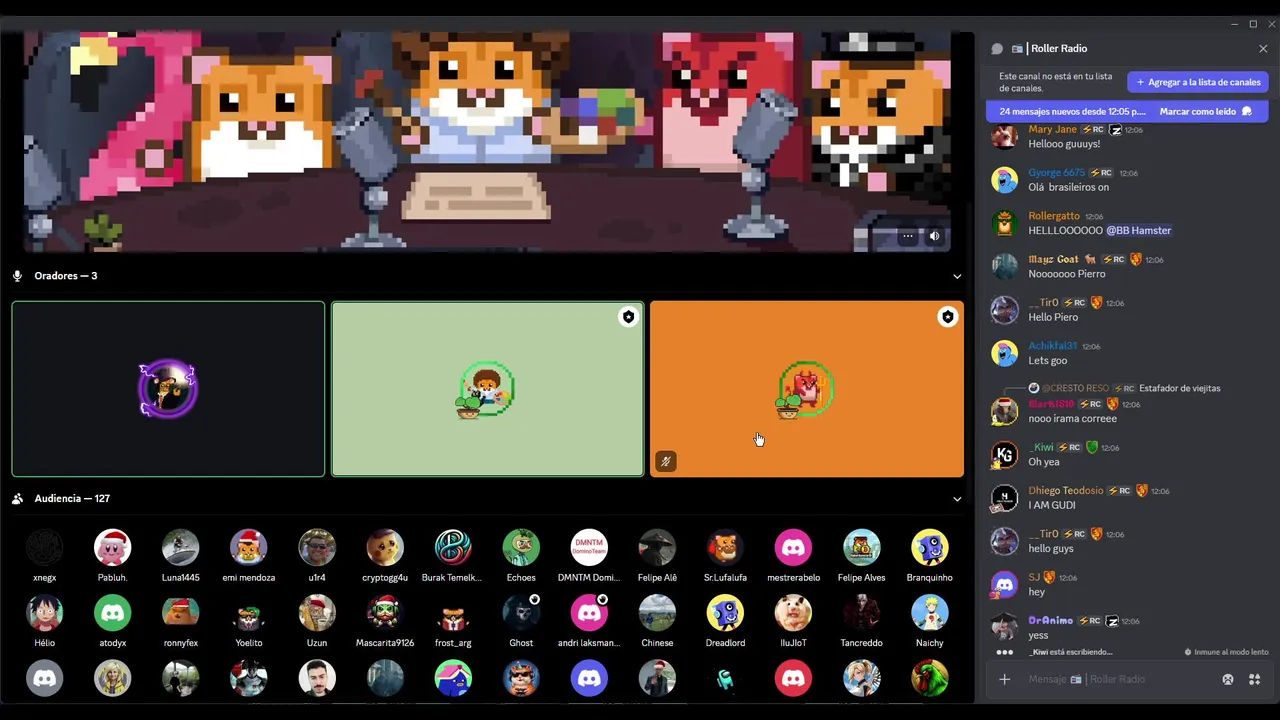Click the moderator badge on orange speaker tile
This screenshot has width=1280, height=720.
[x=947, y=317]
